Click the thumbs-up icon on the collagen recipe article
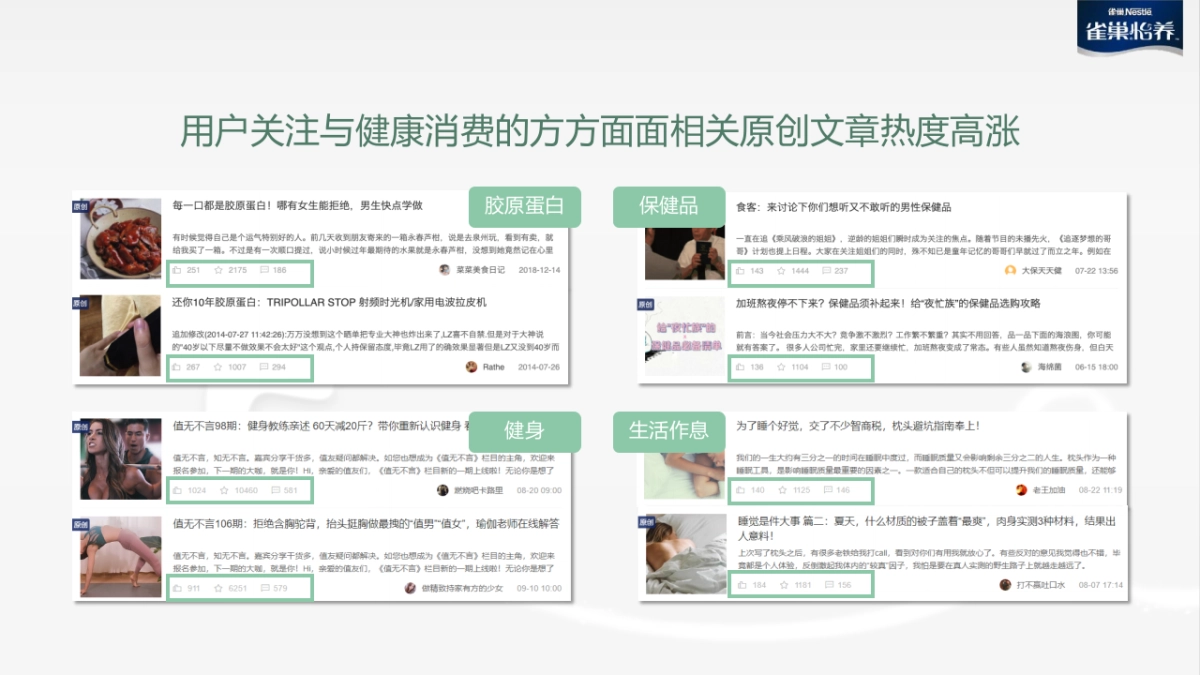 (177, 270)
